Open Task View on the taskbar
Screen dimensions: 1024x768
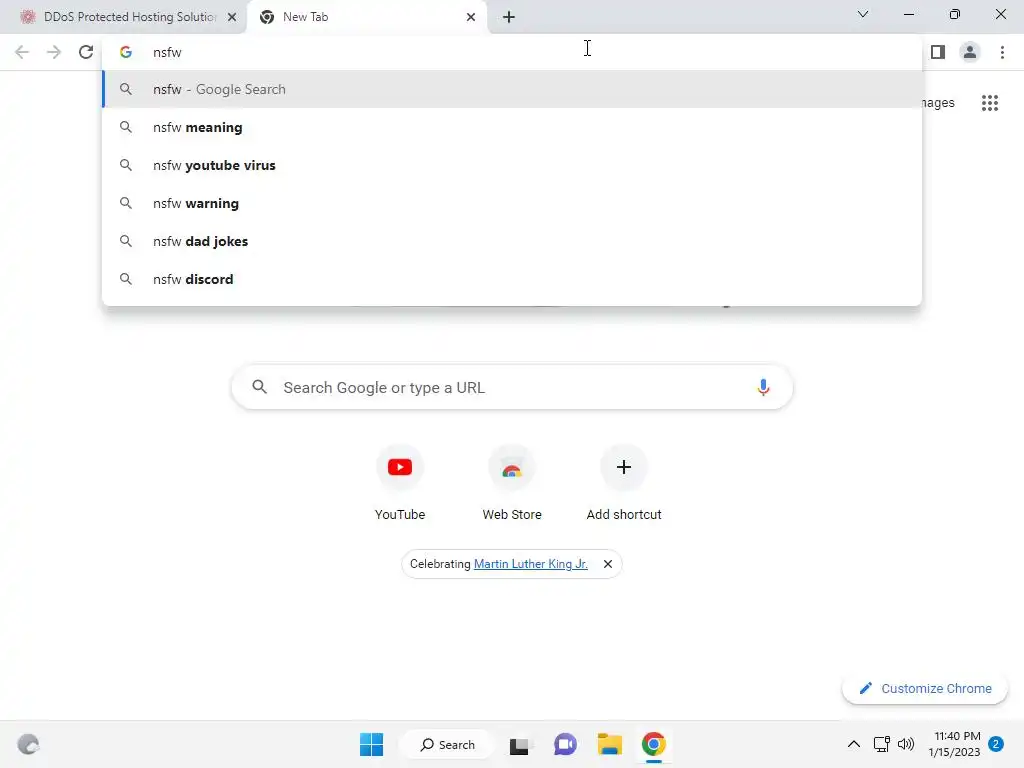[x=519, y=744]
